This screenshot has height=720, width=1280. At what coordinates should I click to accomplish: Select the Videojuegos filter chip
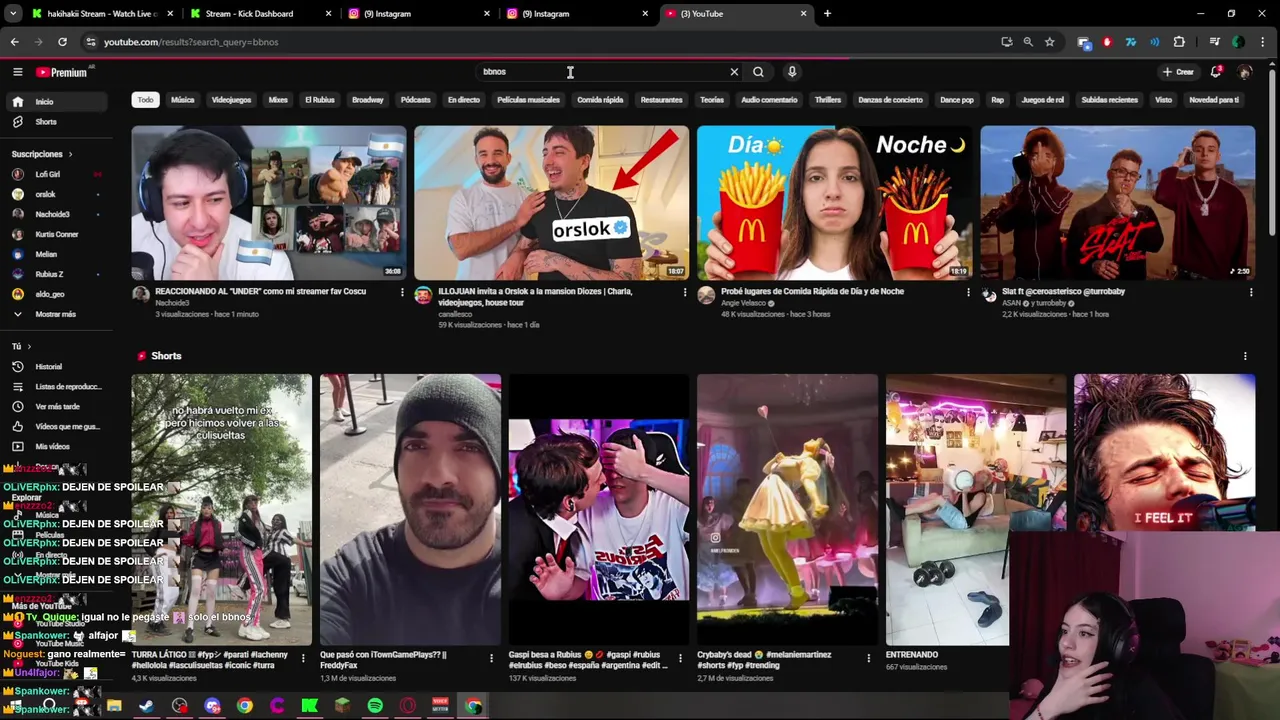coord(232,100)
